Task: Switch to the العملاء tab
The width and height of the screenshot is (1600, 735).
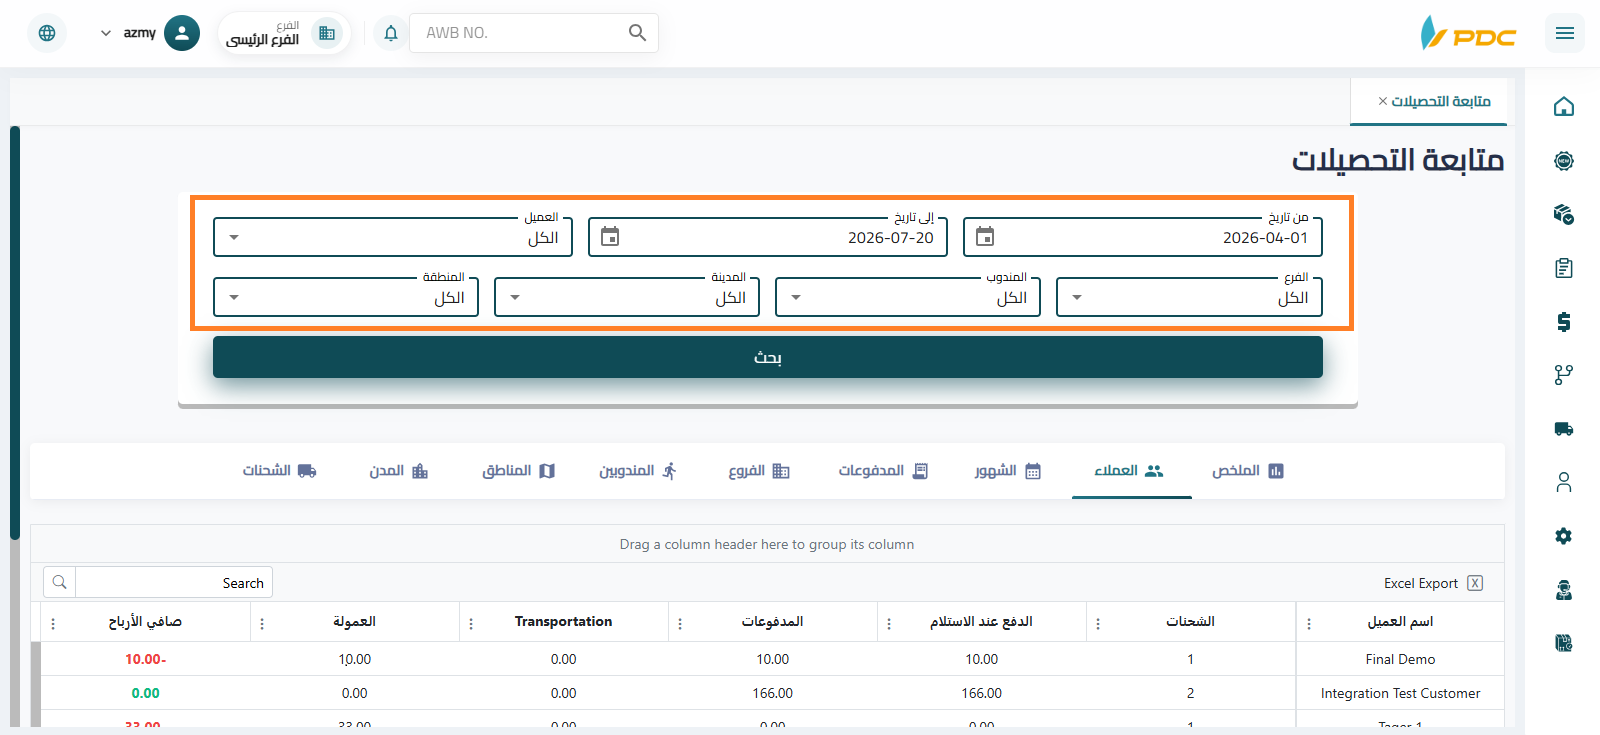Action: coord(1130,471)
